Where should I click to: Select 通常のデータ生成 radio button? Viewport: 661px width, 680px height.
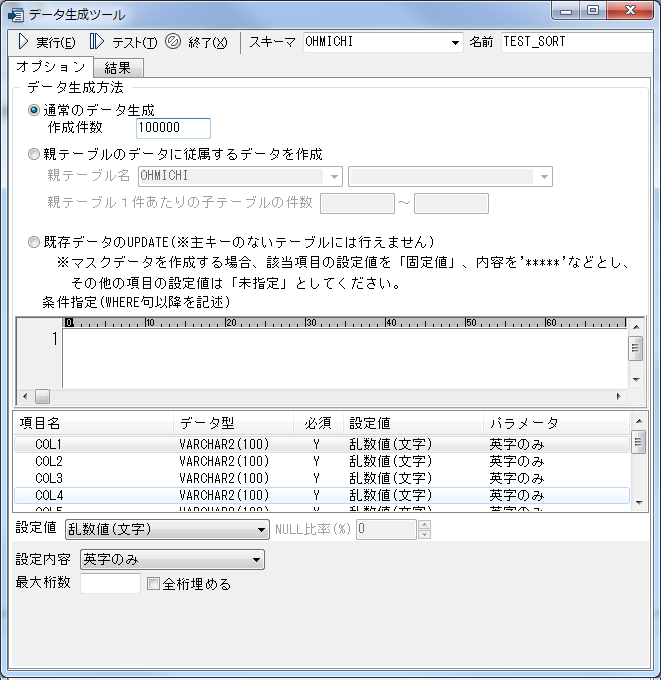tap(34, 110)
